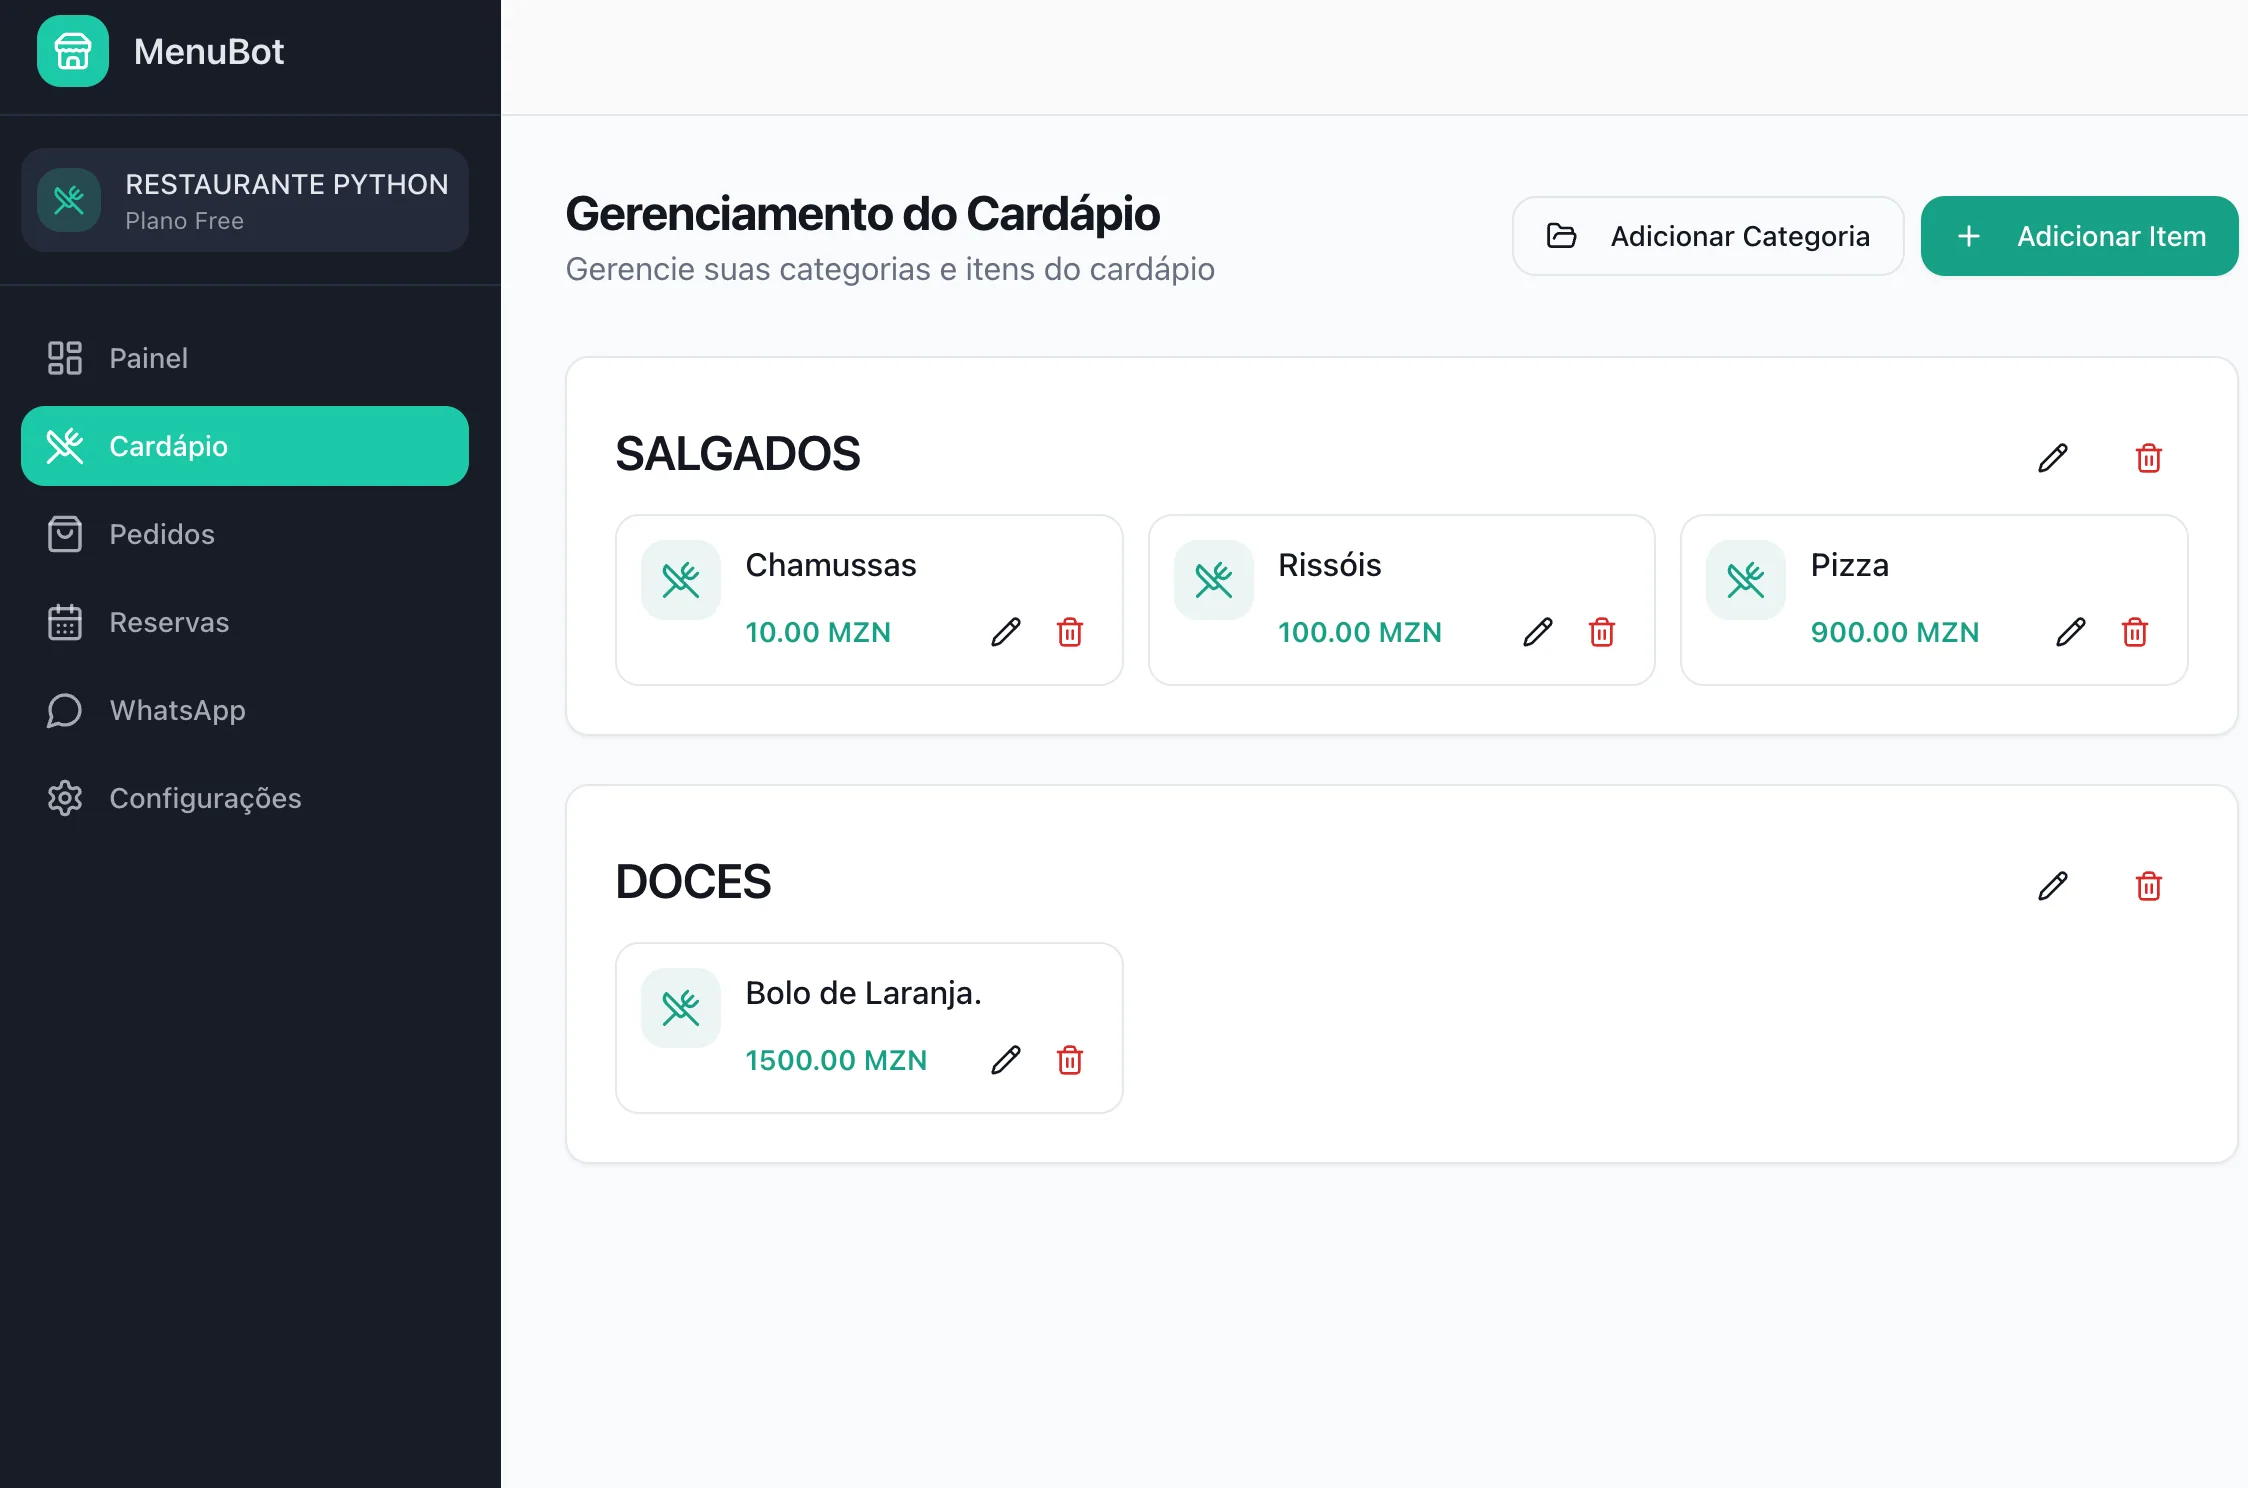2248x1488 pixels.
Task: Click the SALGADOS category heading
Action: (x=738, y=454)
